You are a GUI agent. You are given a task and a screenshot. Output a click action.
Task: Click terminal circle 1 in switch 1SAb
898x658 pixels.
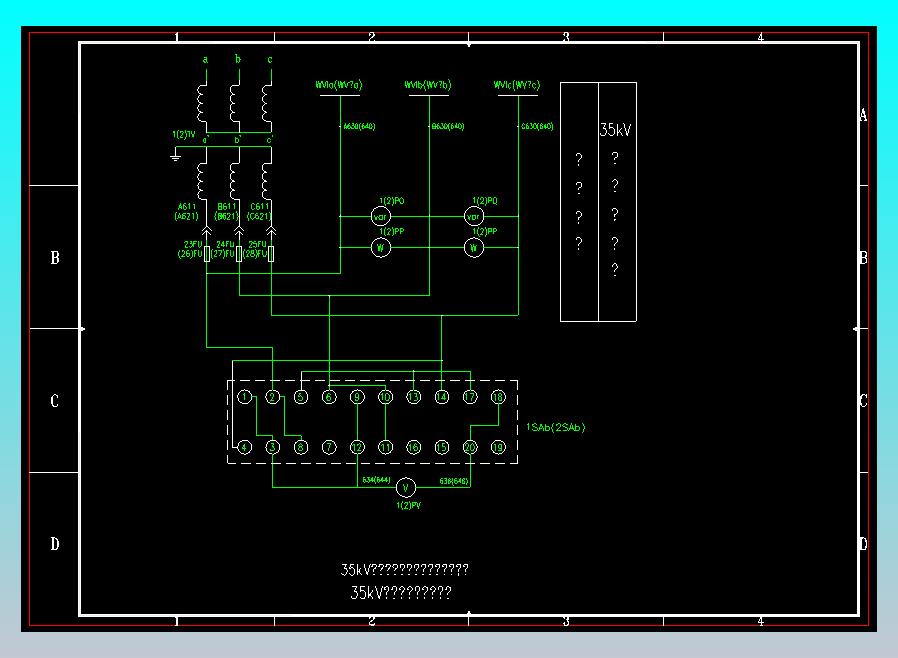[x=245, y=397]
